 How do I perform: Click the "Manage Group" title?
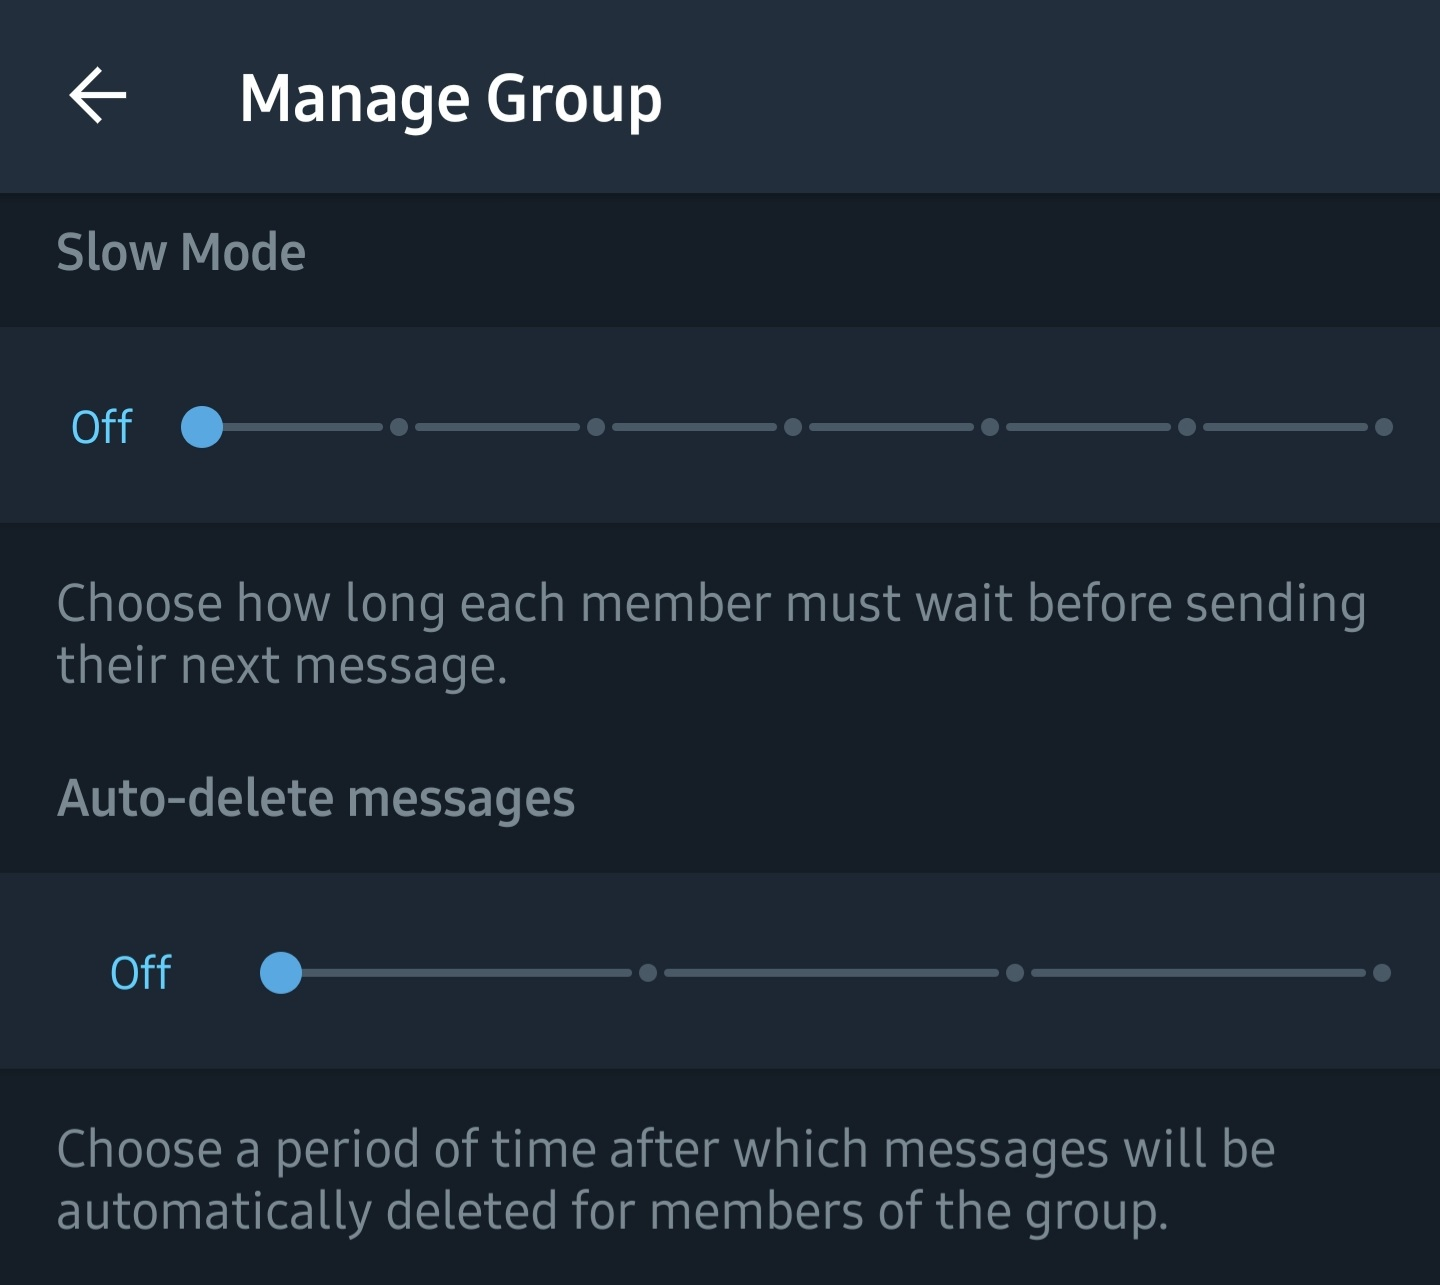click(450, 98)
